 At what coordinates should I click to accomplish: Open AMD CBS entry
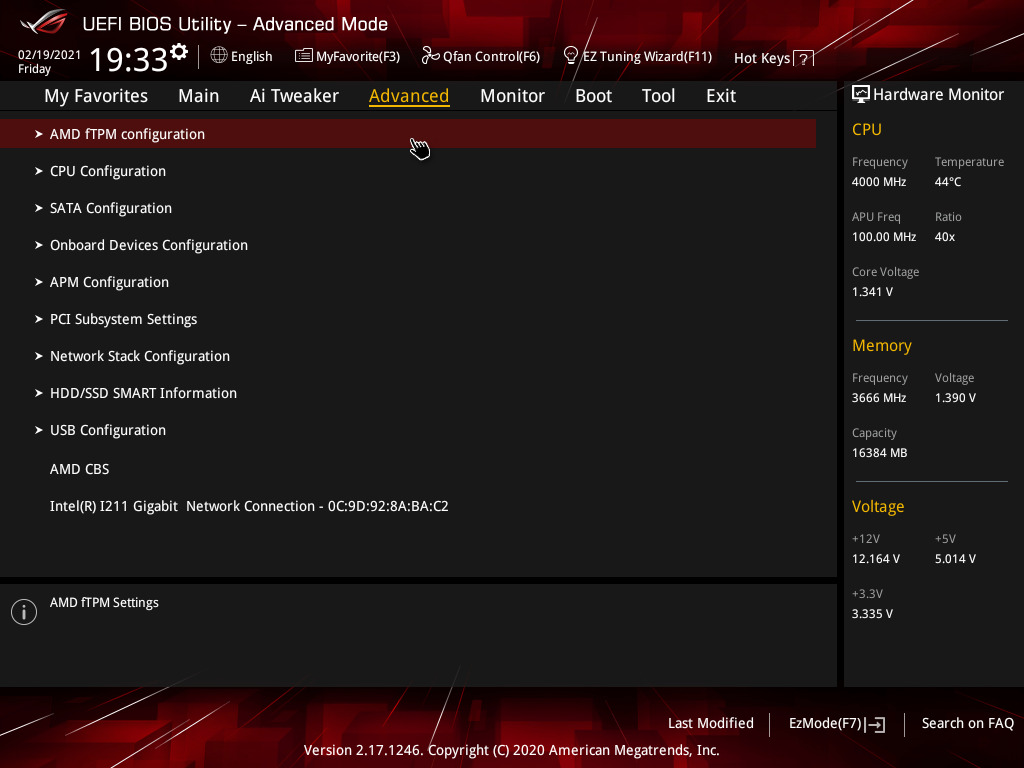click(79, 469)
